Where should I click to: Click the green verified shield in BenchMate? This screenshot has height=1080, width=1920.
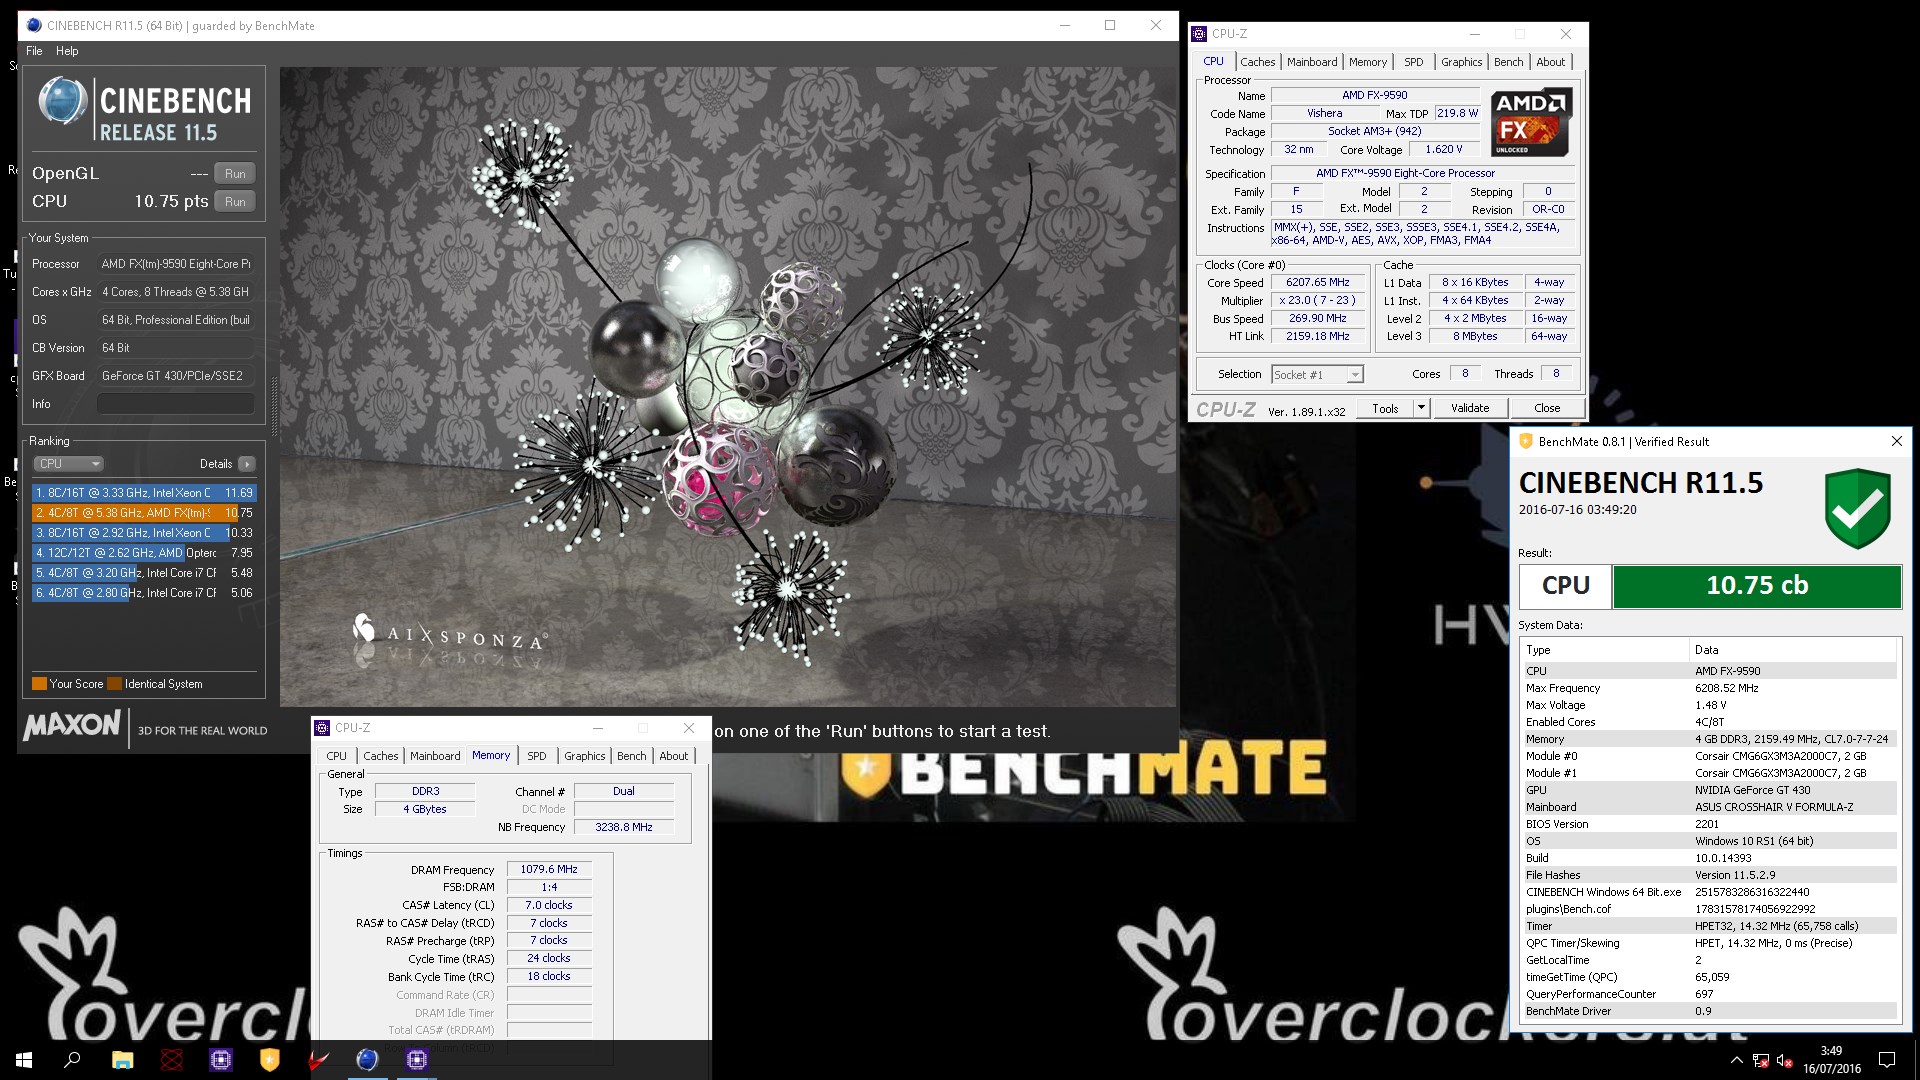pyautogui.click(x=1858, y=509)
